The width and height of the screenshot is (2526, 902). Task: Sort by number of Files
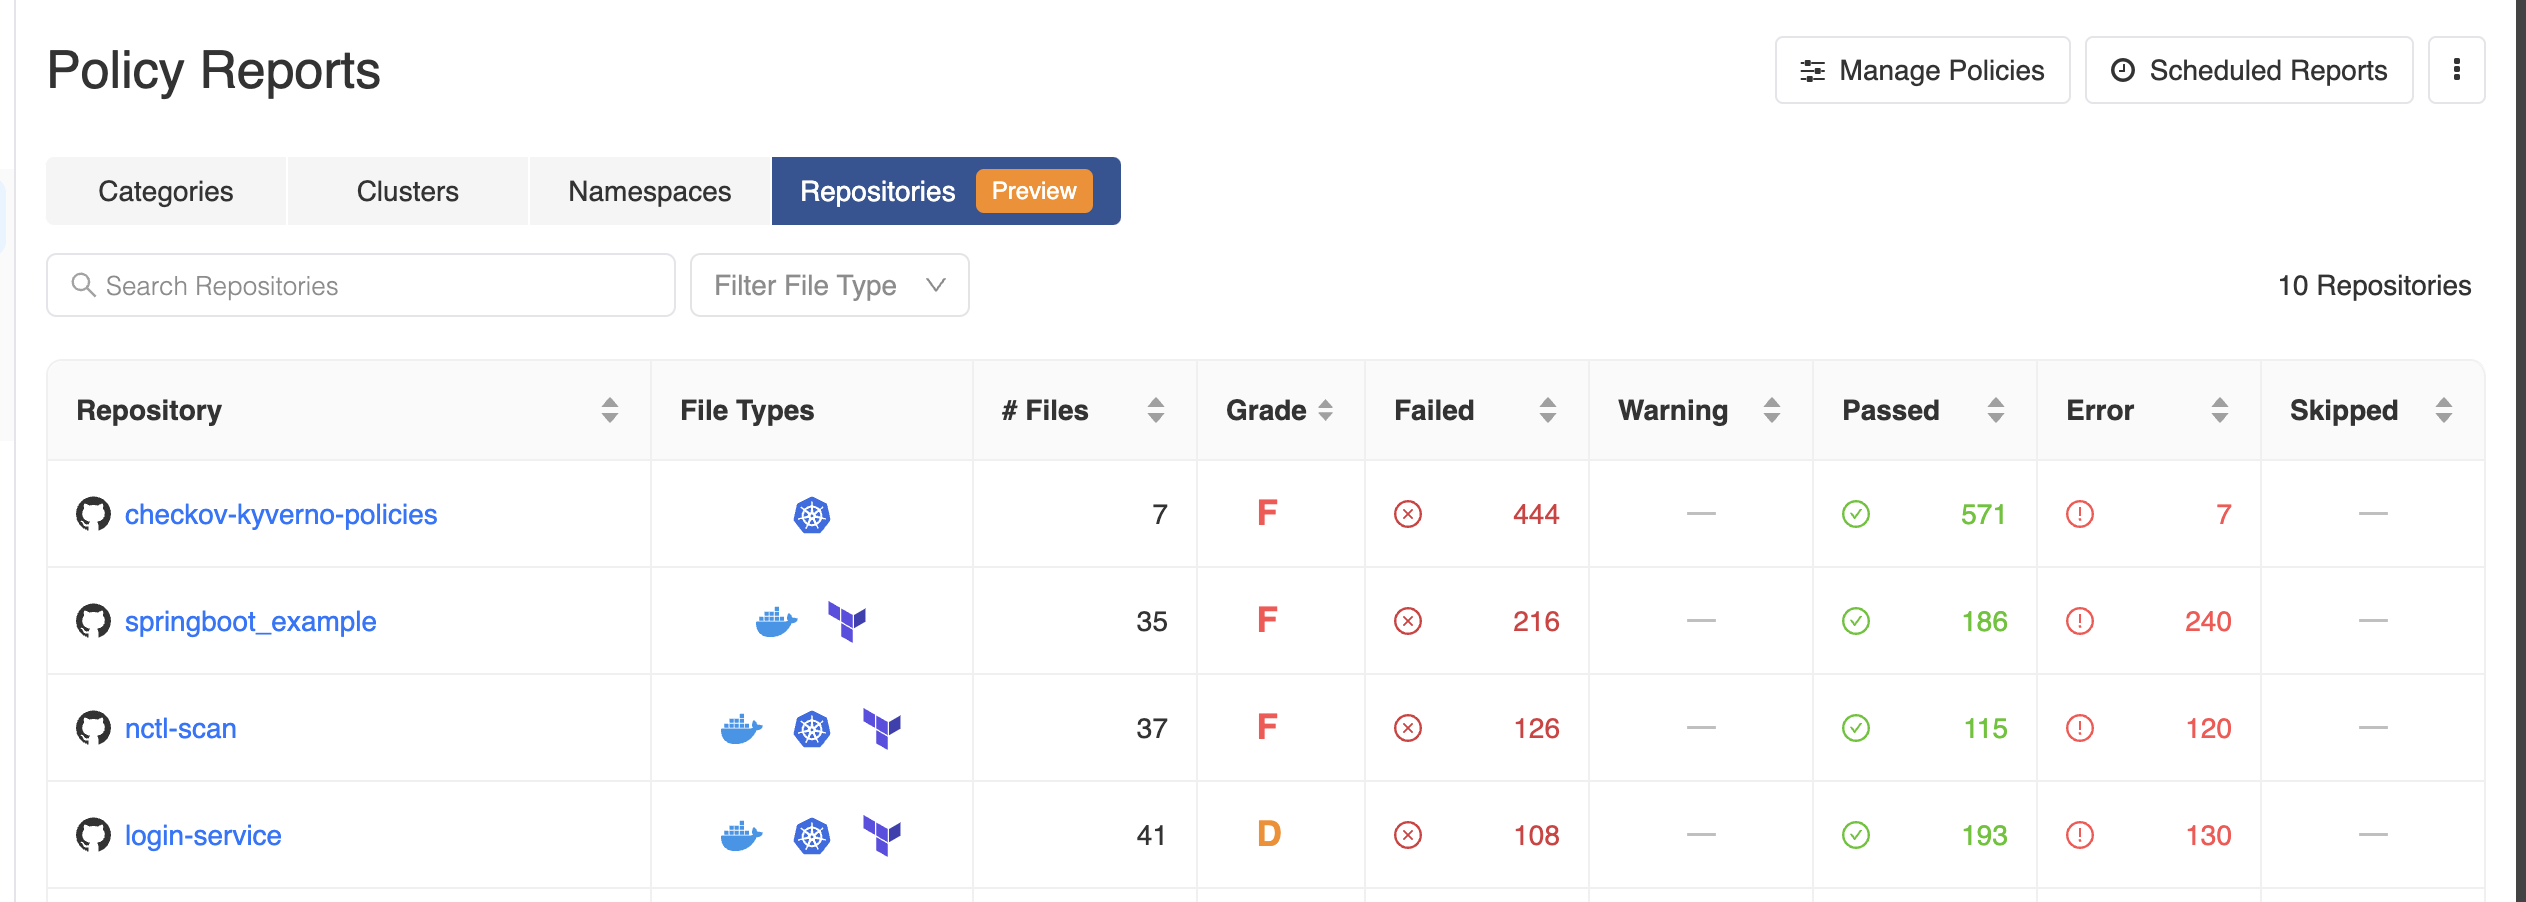pos(1156,410)
